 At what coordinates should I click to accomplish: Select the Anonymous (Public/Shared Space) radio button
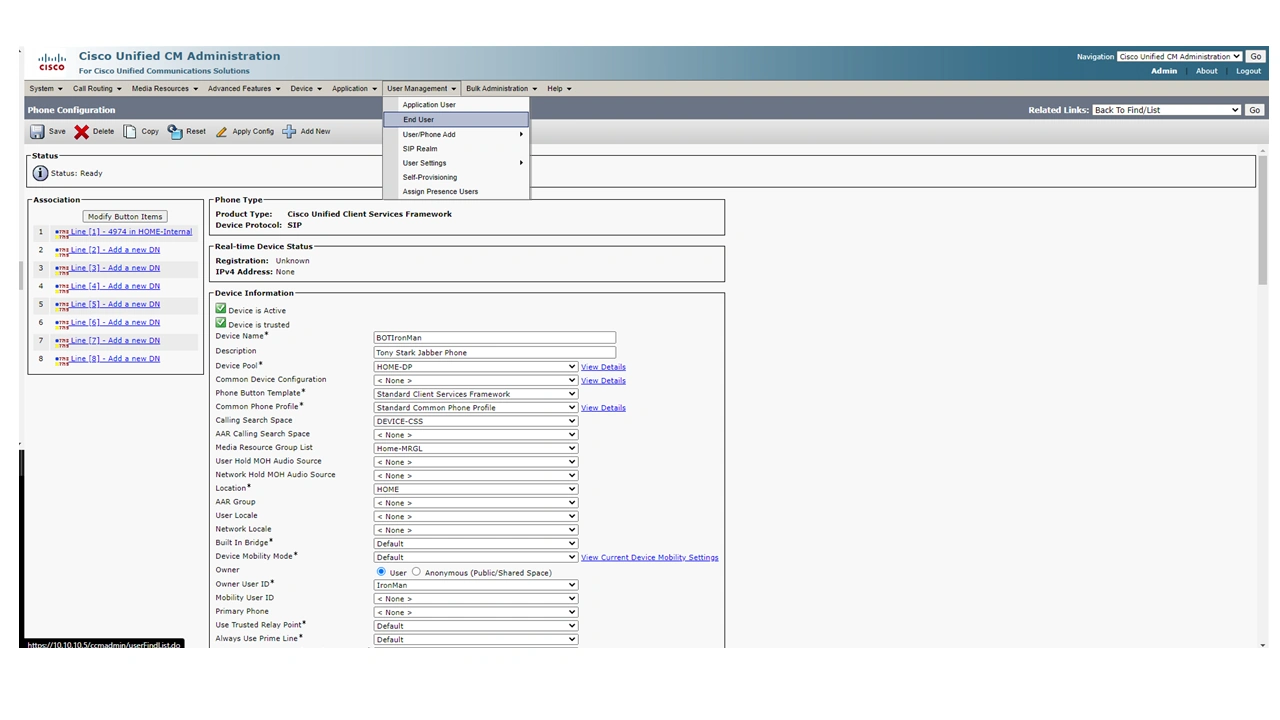[x=416, y=572]
